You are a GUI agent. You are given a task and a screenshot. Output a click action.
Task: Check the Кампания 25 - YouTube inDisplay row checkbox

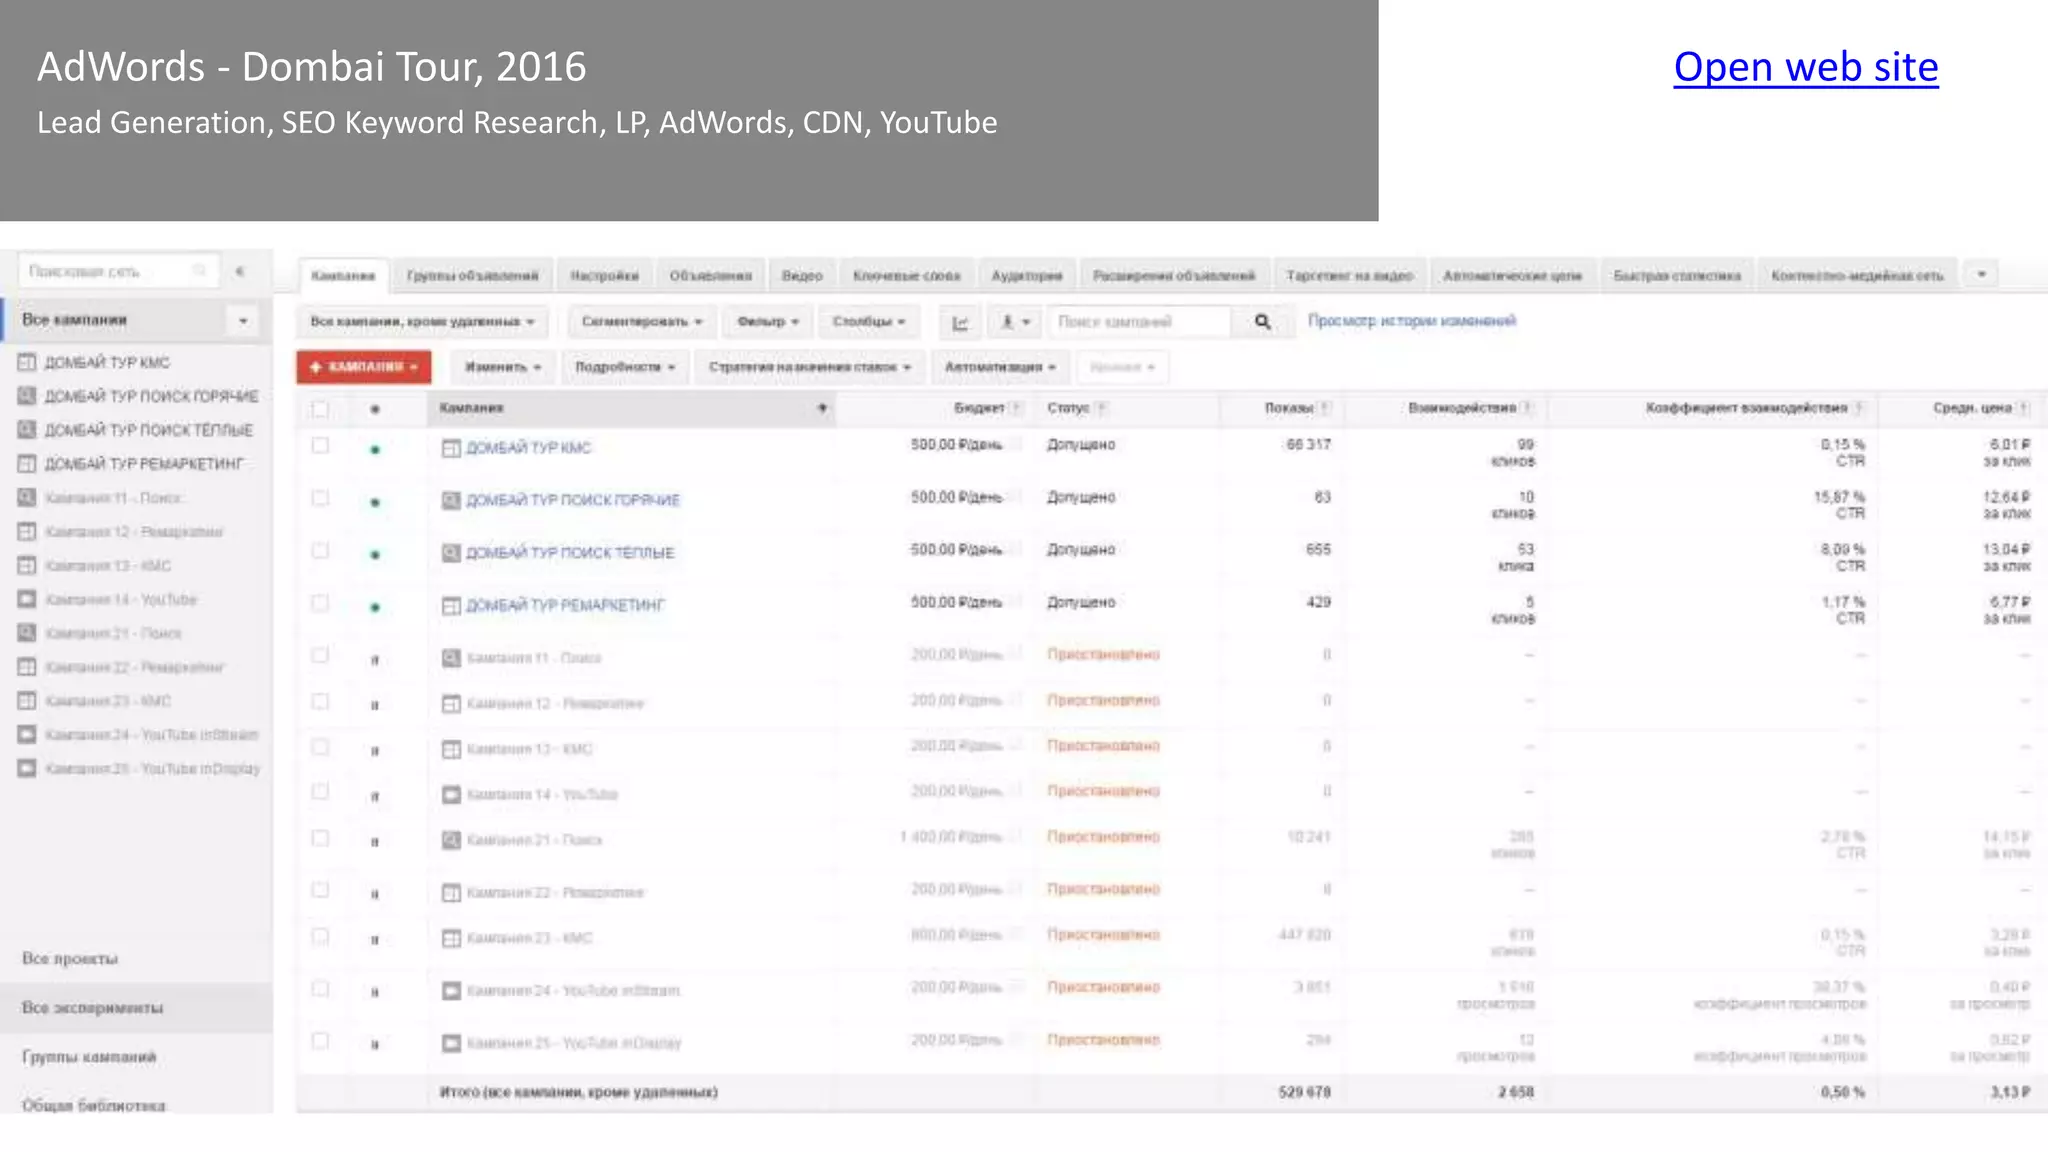pyautogui.click(x=320, y=1041)
